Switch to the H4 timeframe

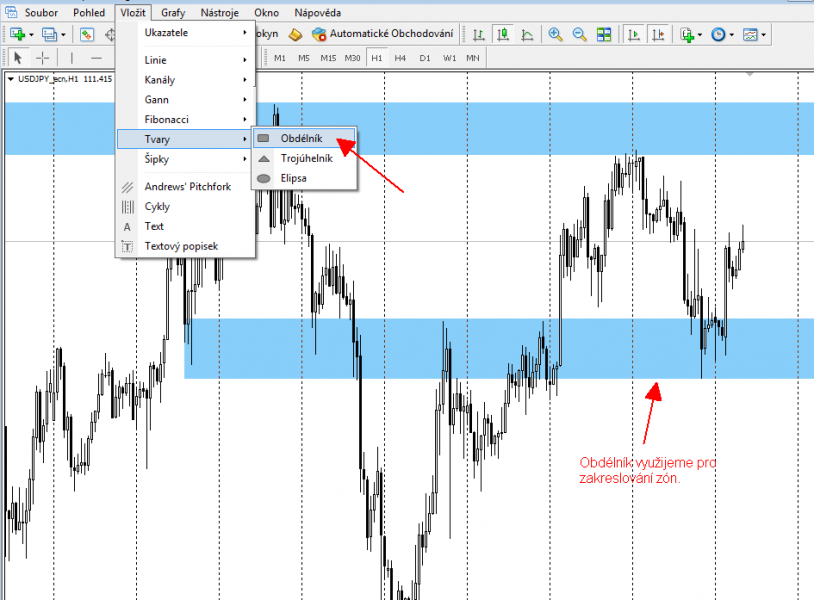pyautogui.click(x=400, y=57)
